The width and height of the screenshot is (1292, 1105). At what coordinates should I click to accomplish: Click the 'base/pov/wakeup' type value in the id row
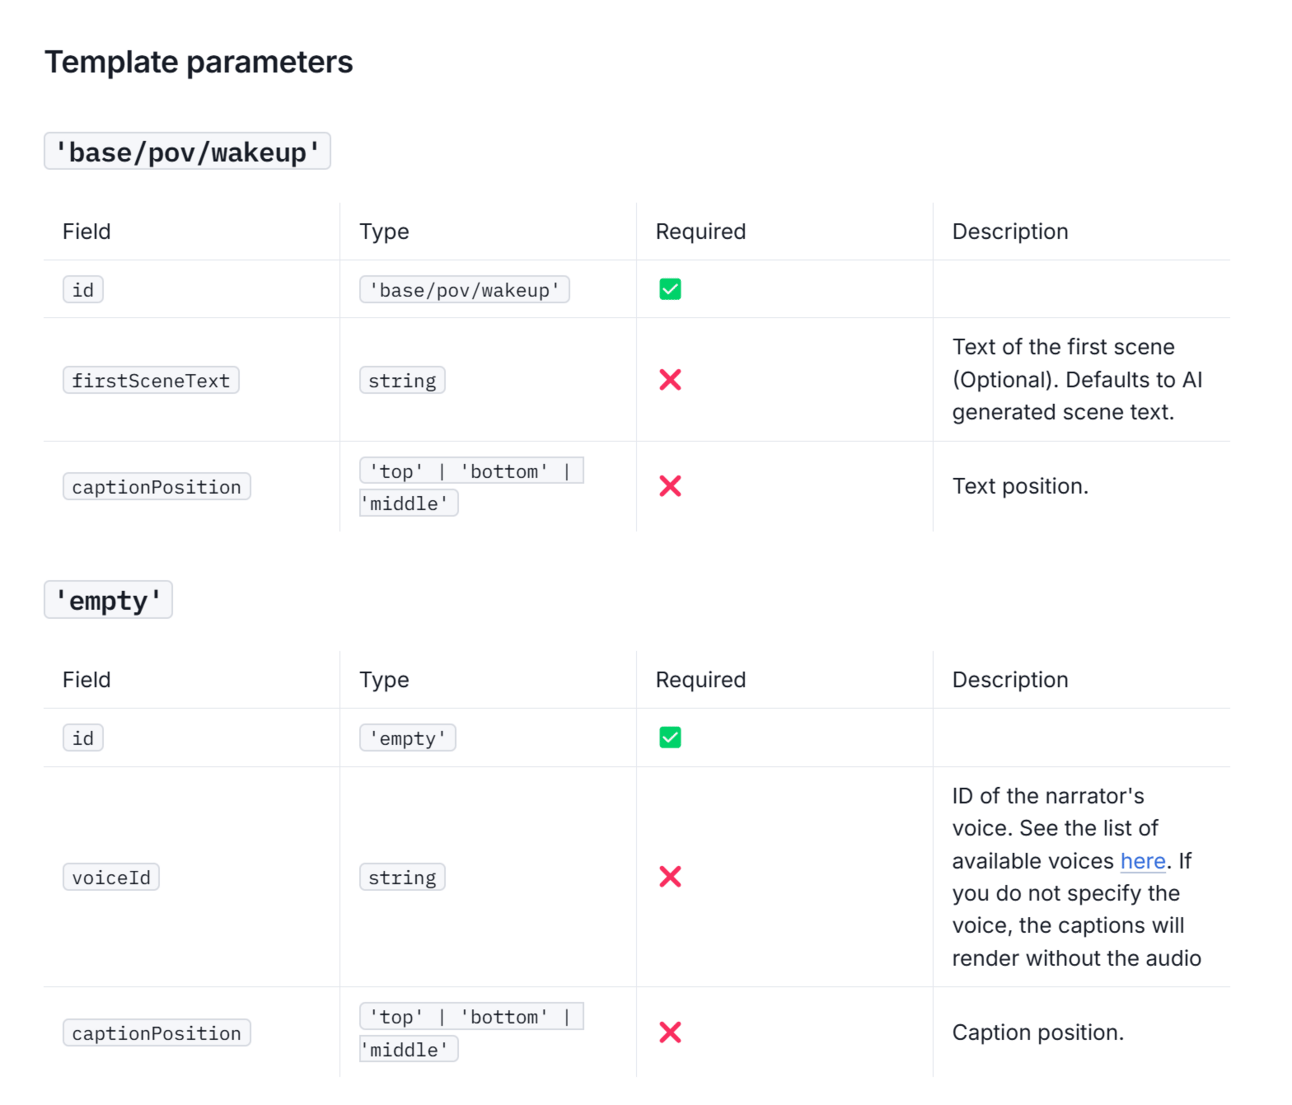click(464, 290)
